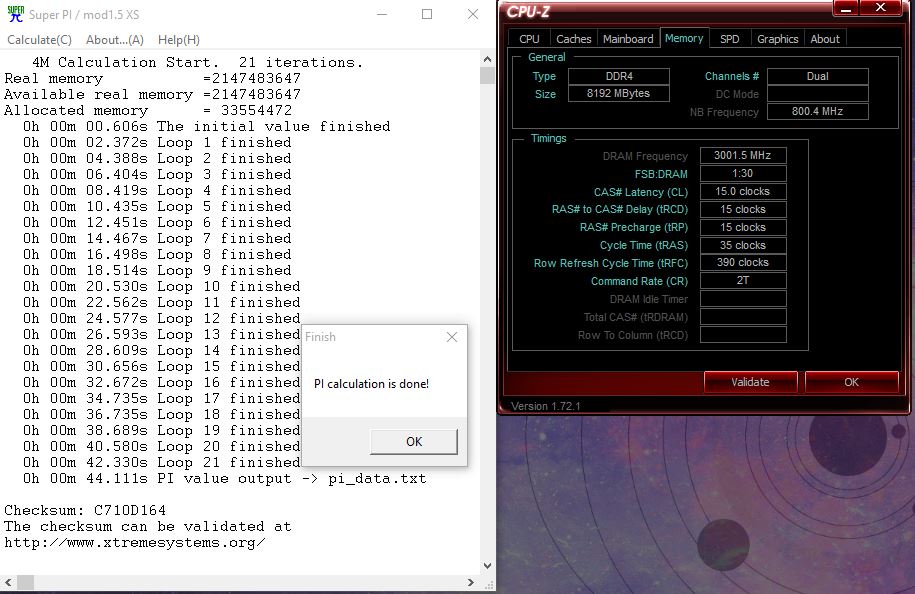Click the empty DC Mode field

[x=818, y=94]
